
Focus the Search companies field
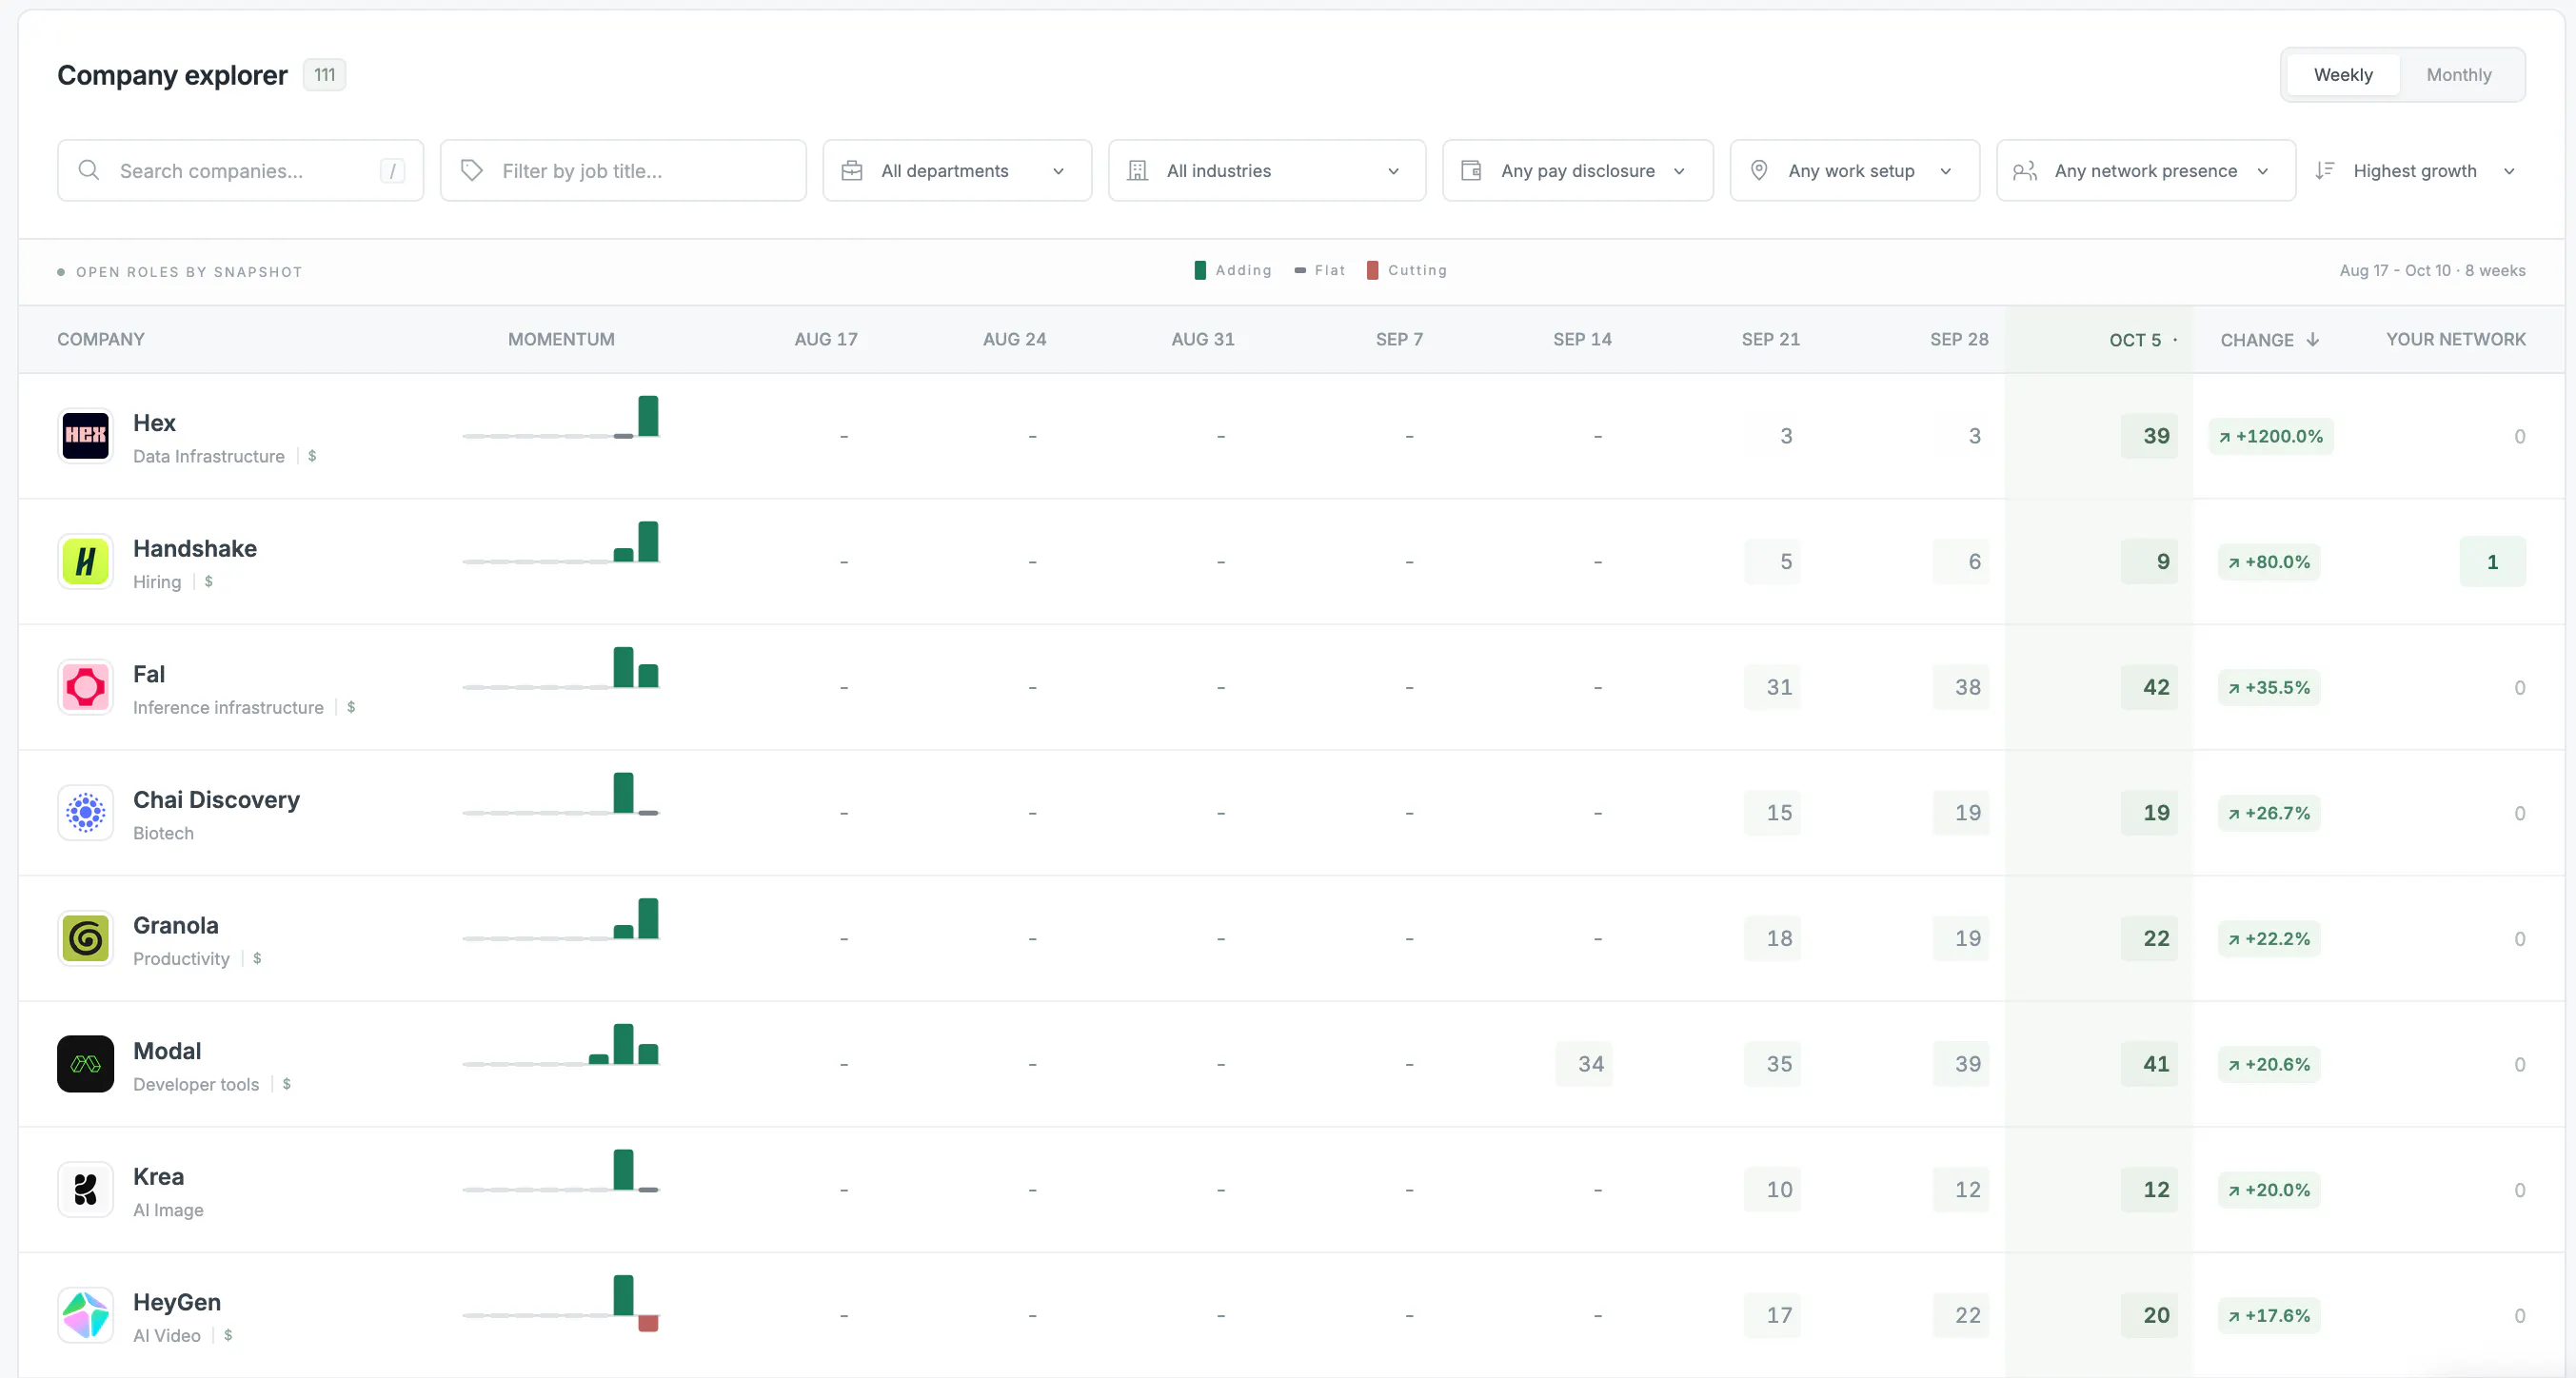click(x=240, y=171)
